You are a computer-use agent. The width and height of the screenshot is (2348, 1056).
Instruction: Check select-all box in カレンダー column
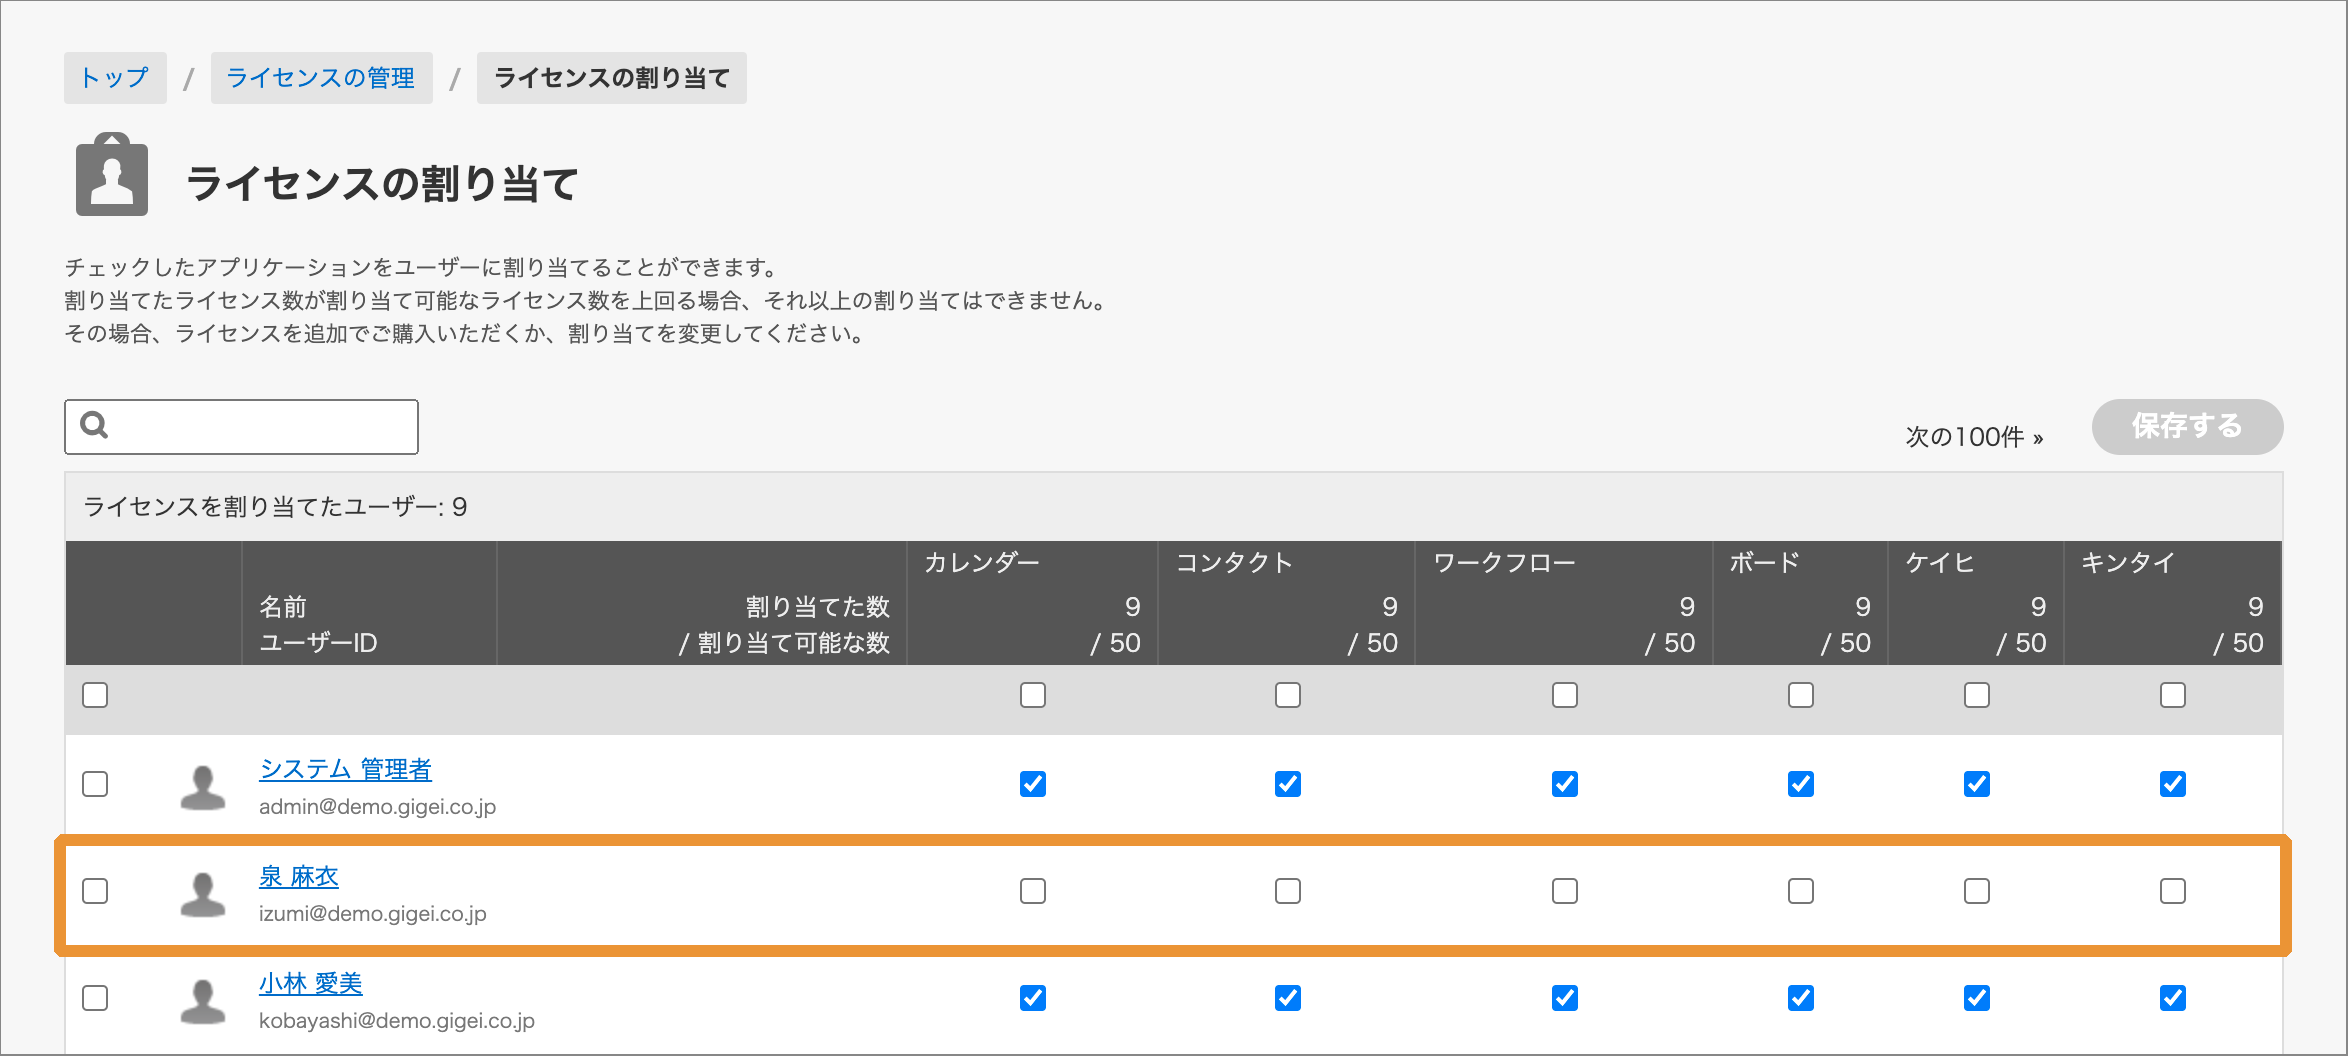click(1033, 695)
